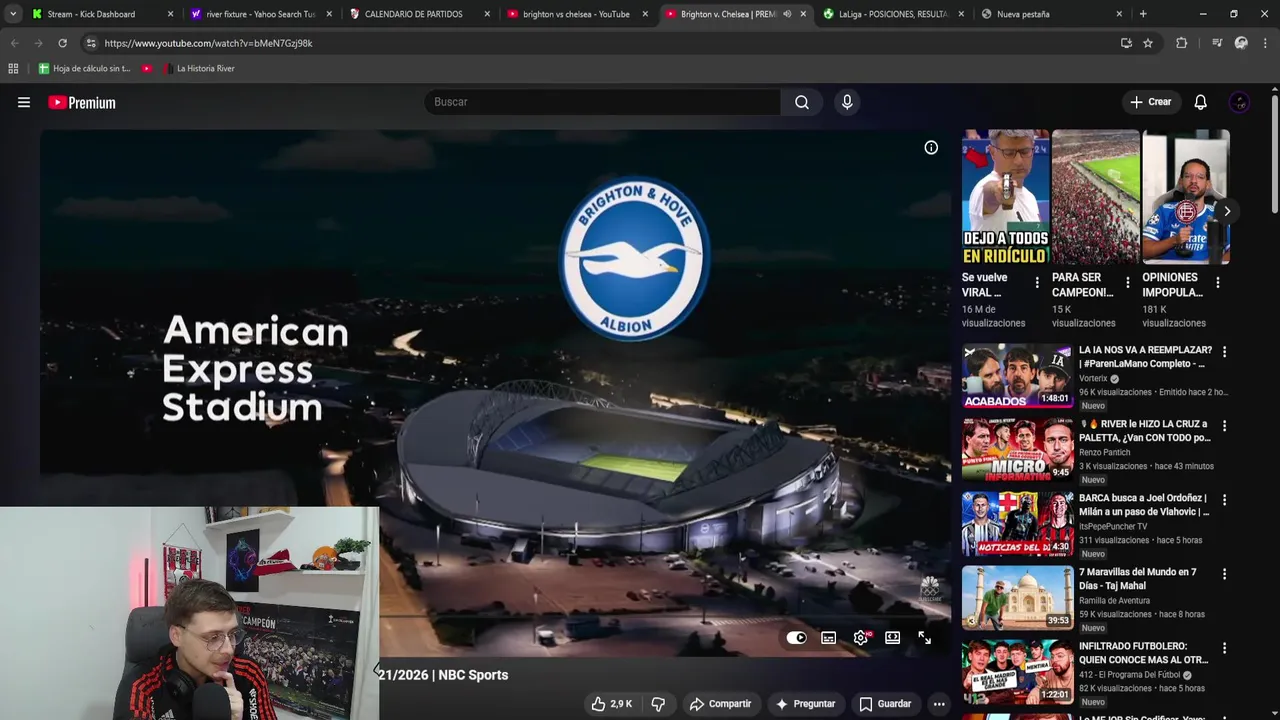Bookmark this page with the star
This screenshot has width=1280, height=720.
tap(1148, 43)
